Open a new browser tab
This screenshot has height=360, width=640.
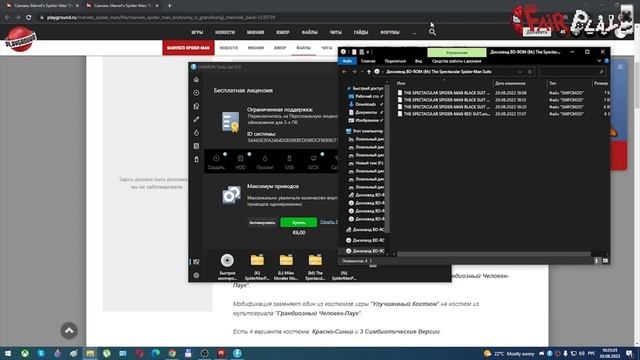(x=169, y=5)
